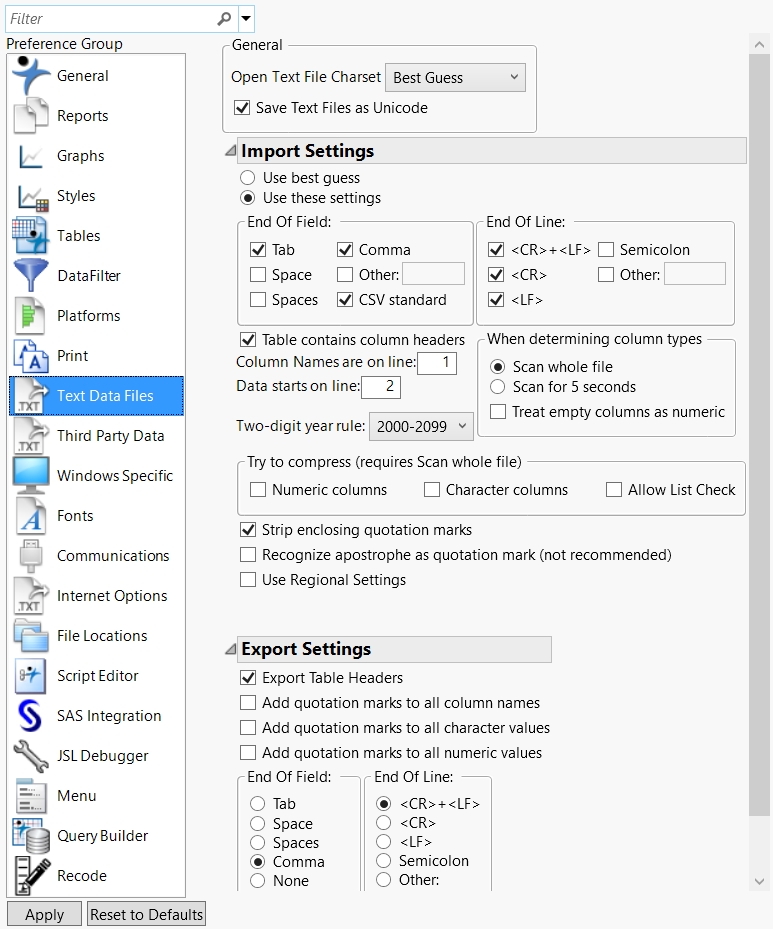Open the Open Text File Charset dropdown
773x929 pixels.
[x=455, y=77]
